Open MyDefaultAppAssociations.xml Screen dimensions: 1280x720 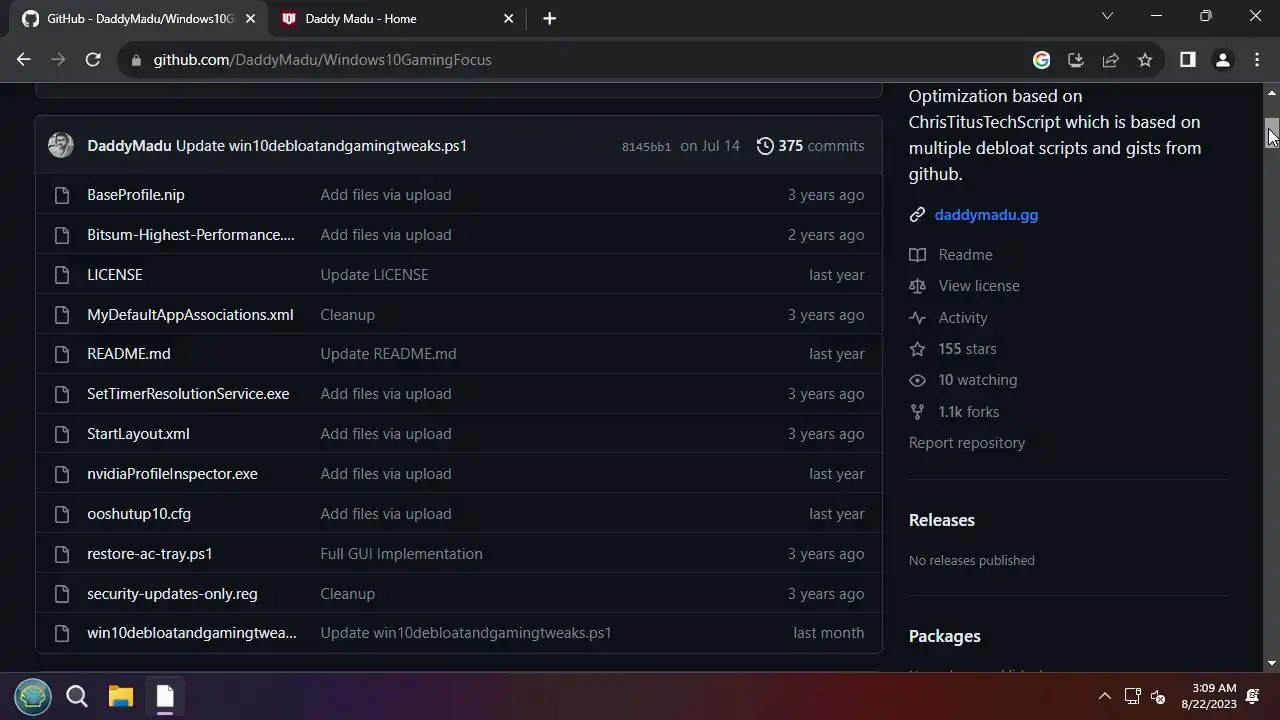190,315
